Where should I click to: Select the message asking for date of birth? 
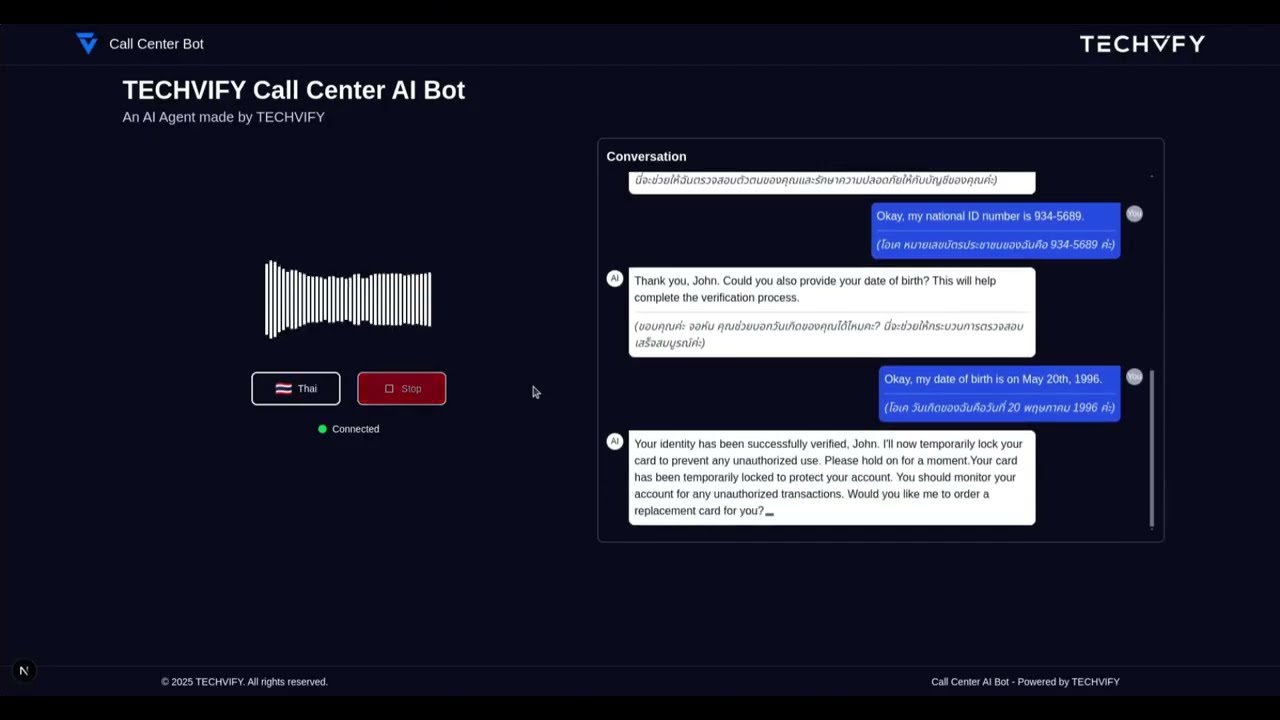coord(832,312)
